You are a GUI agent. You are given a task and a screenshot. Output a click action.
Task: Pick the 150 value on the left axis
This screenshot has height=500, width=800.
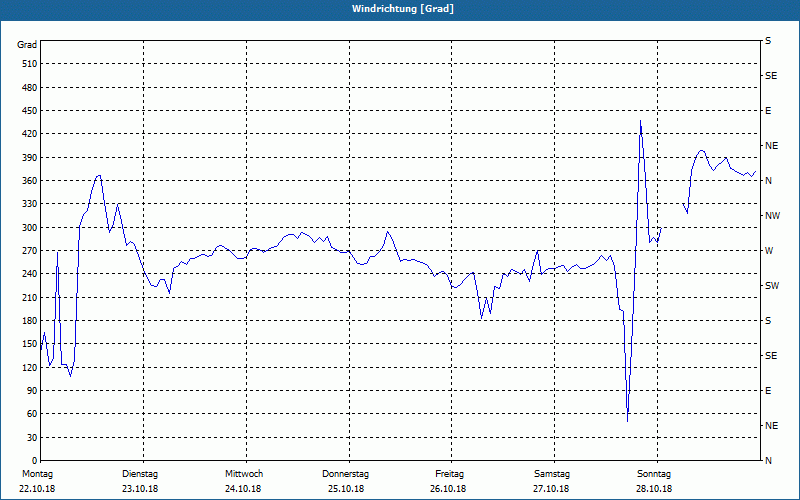point(29,344)
